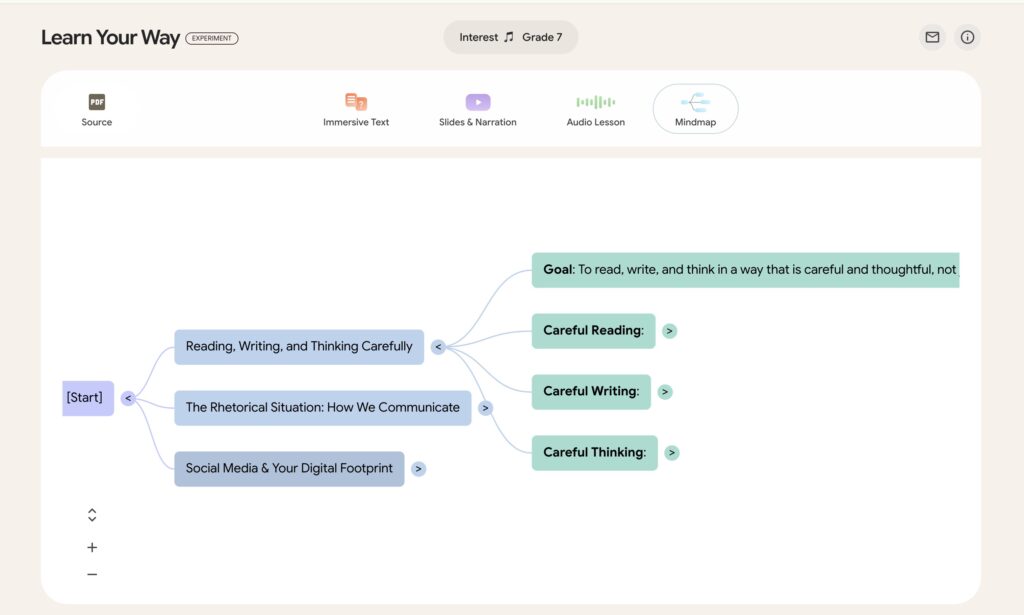Click the mail envelope icon
The image size is (1024, 615).
(932, 38)
